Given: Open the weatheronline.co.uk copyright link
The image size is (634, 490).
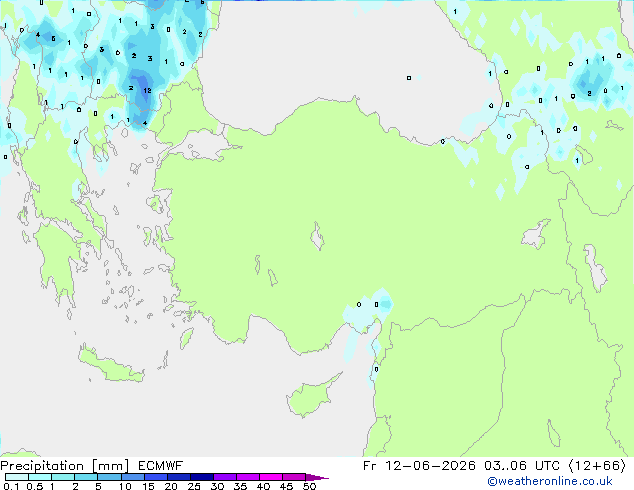Looking at the screenshot, I should pyautogui.click(x=550, y=481).
